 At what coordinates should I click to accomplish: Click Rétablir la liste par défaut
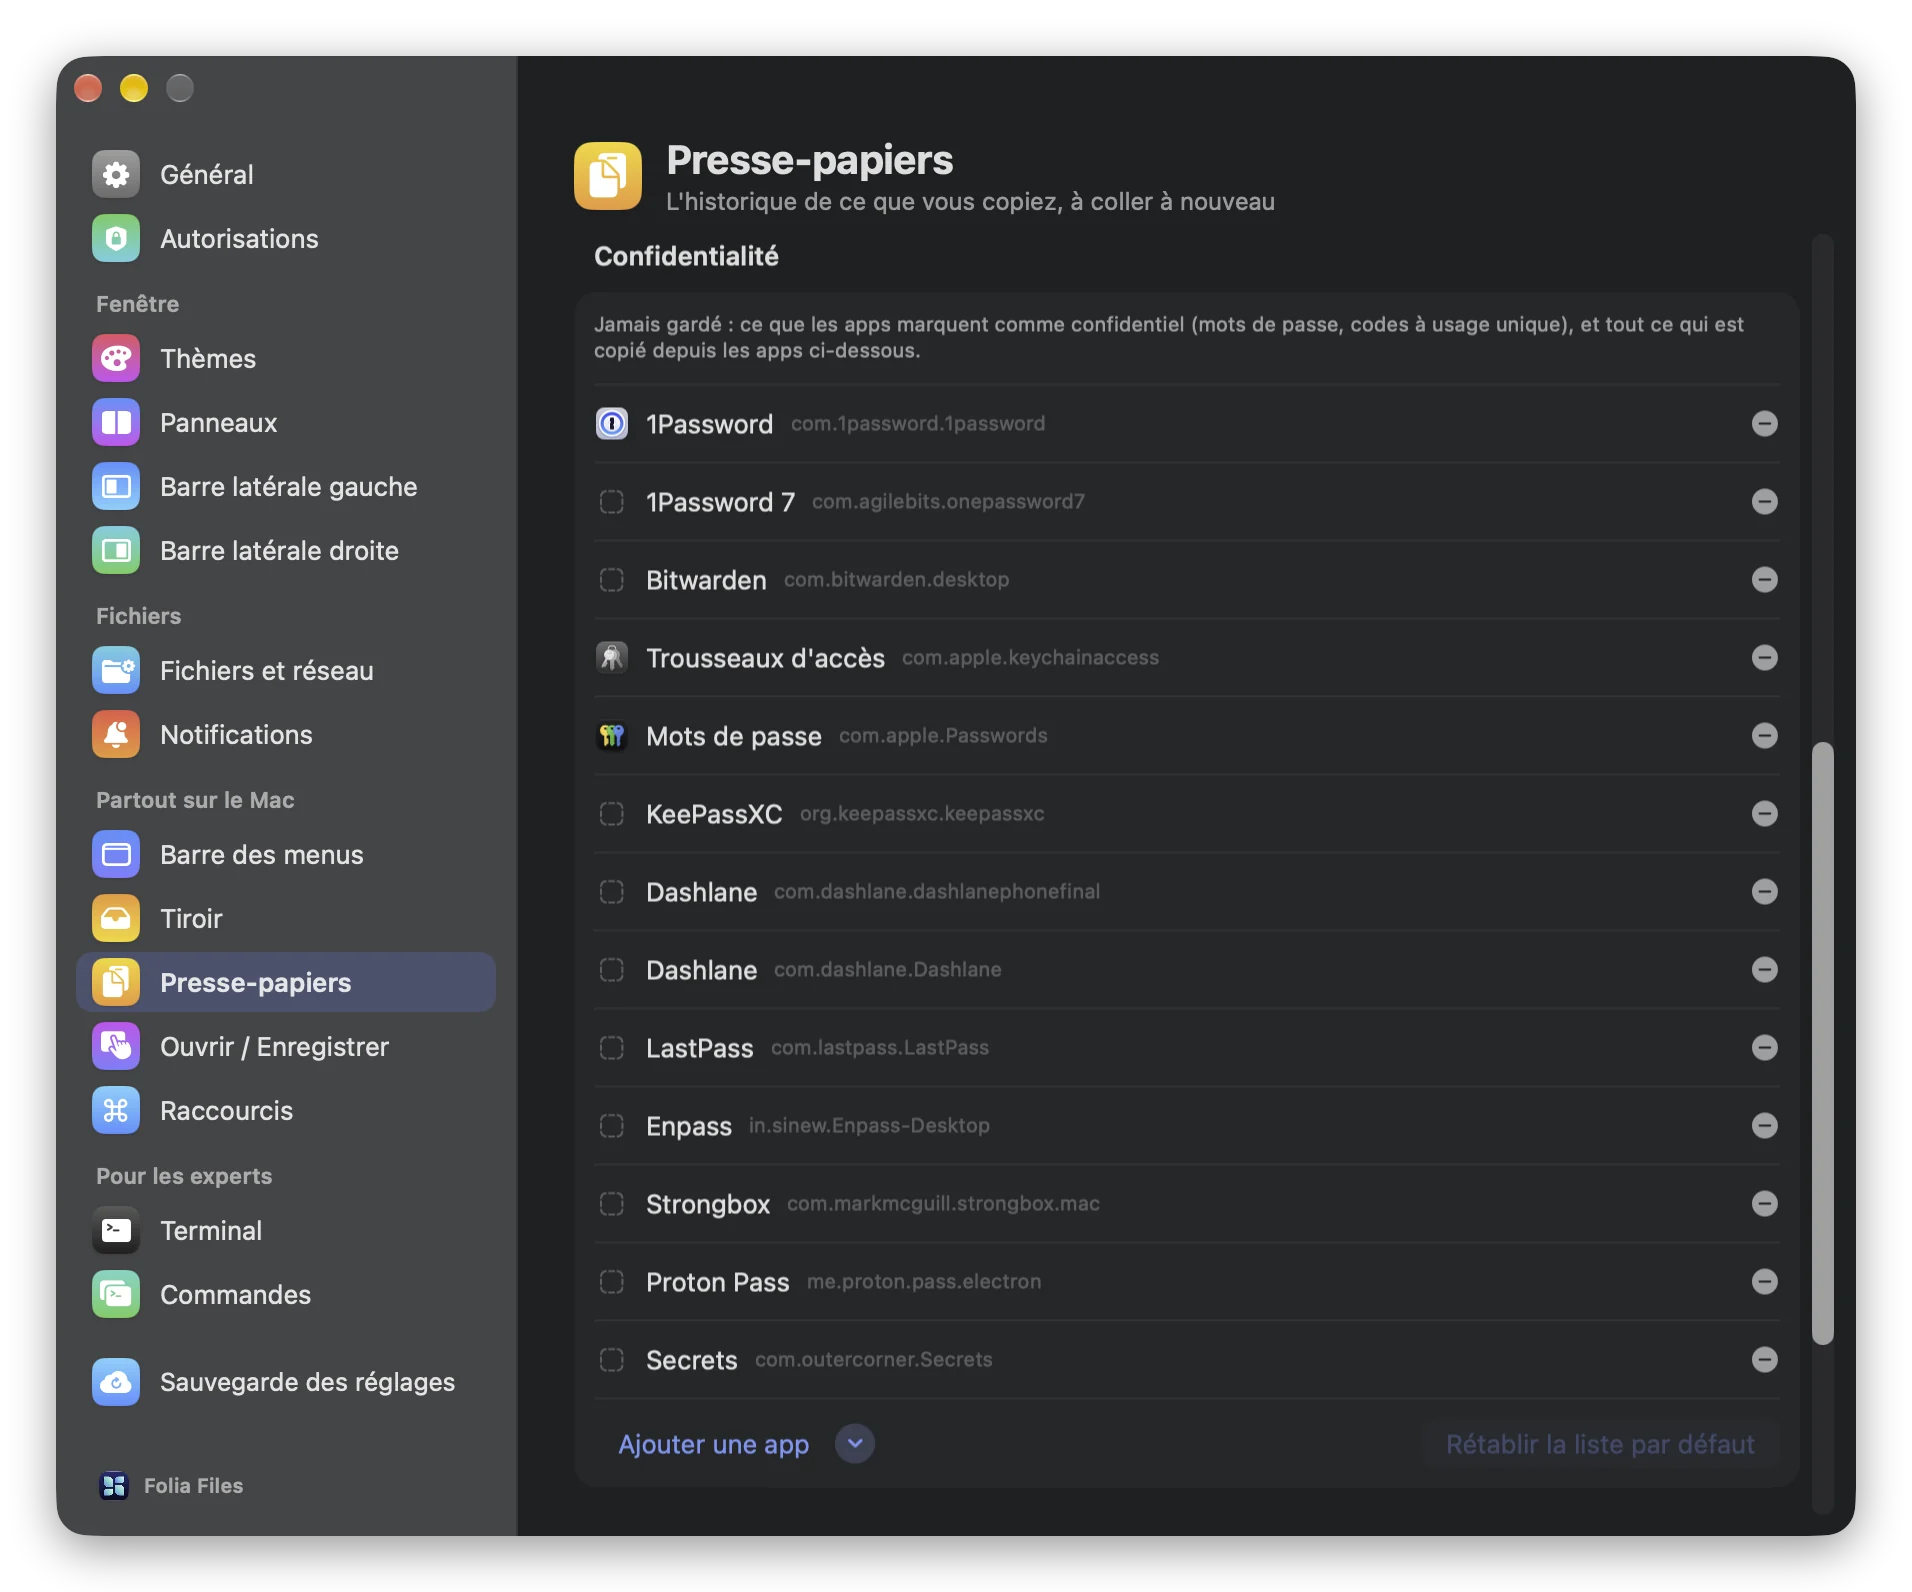[1600, 1445]
